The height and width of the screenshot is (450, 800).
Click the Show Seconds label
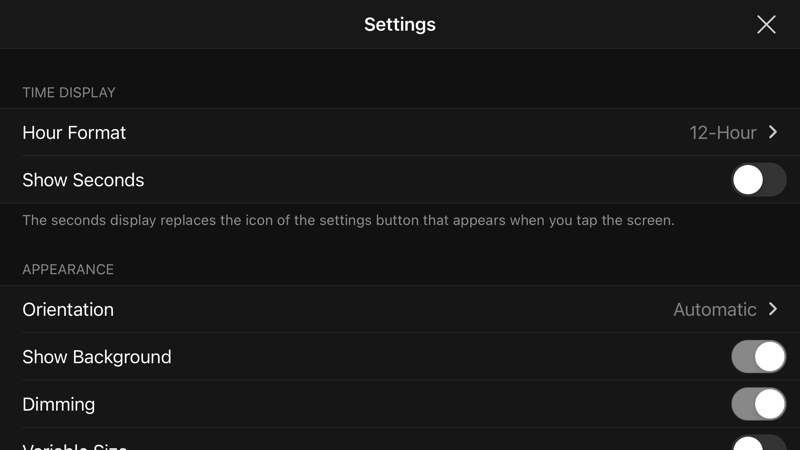(83, 180)
